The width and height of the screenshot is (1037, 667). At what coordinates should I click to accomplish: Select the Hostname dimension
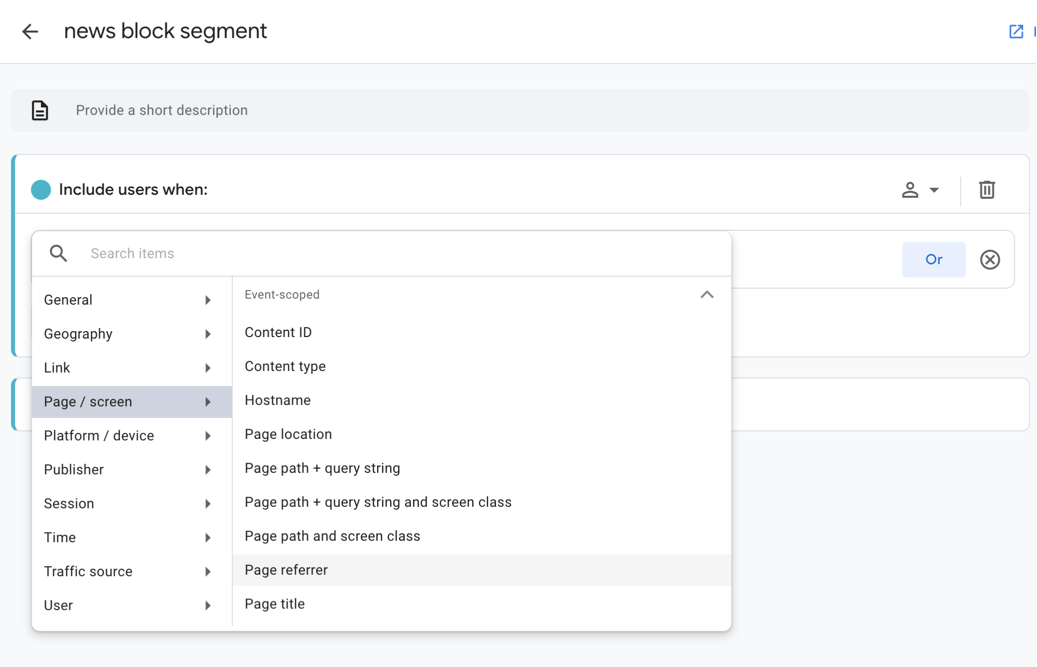coord(481,400)
